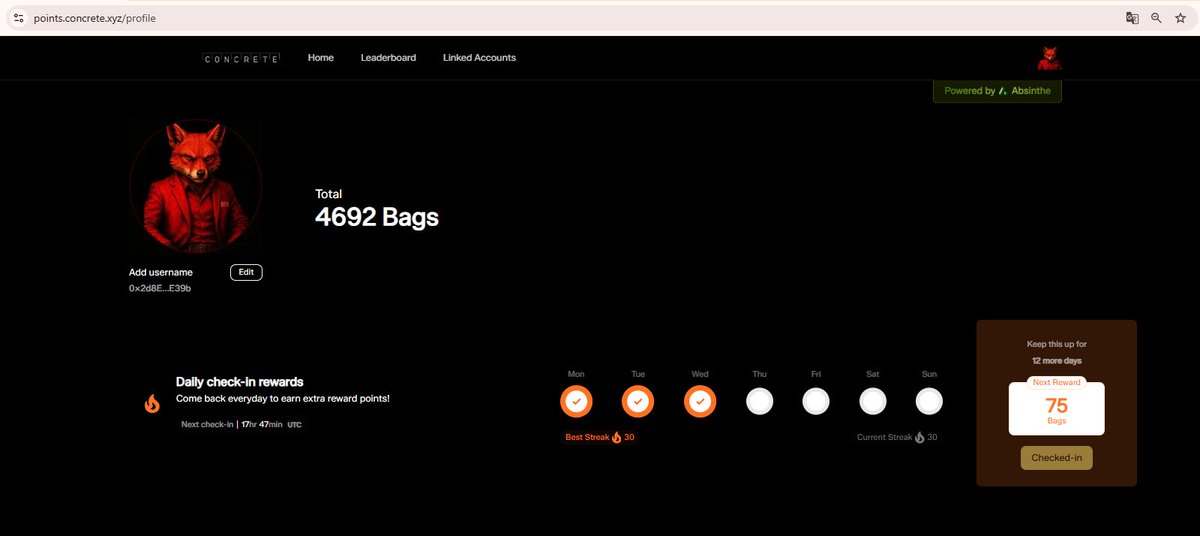Select the Friday check-in circle

(x=816, y=402)
